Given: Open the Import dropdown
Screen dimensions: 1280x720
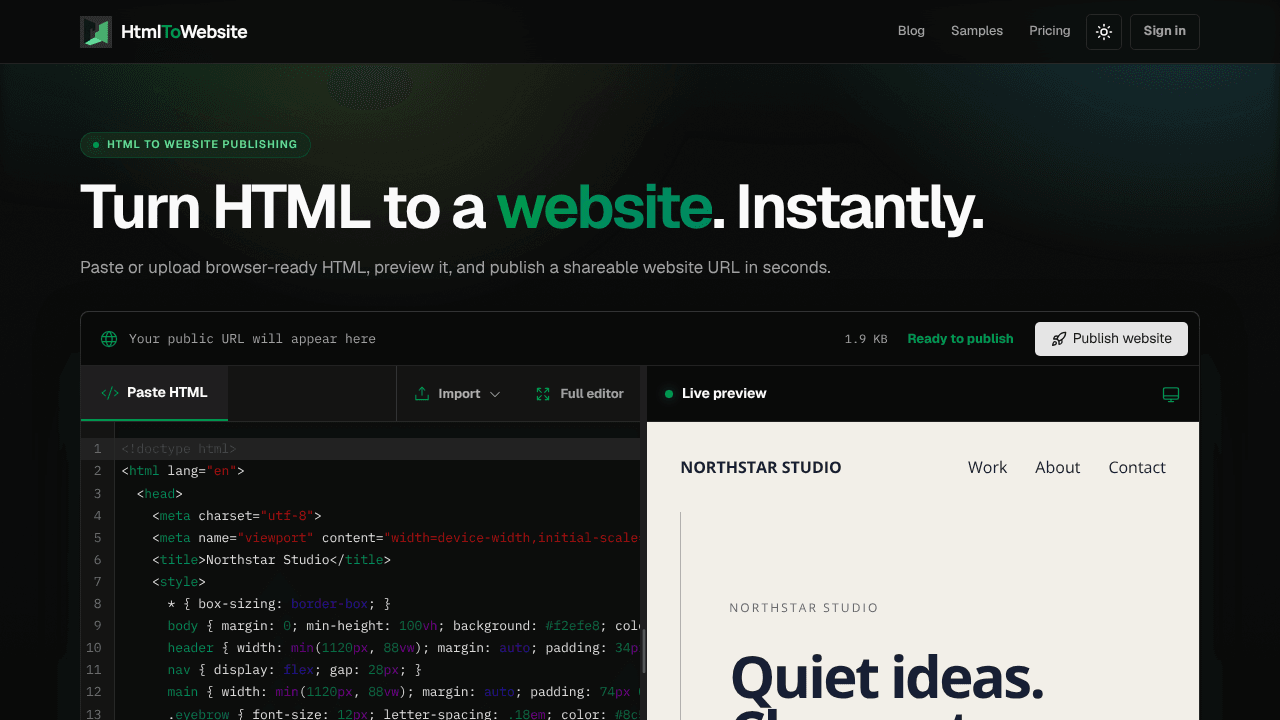Looking at the screenshot, I should coord(457,394).
